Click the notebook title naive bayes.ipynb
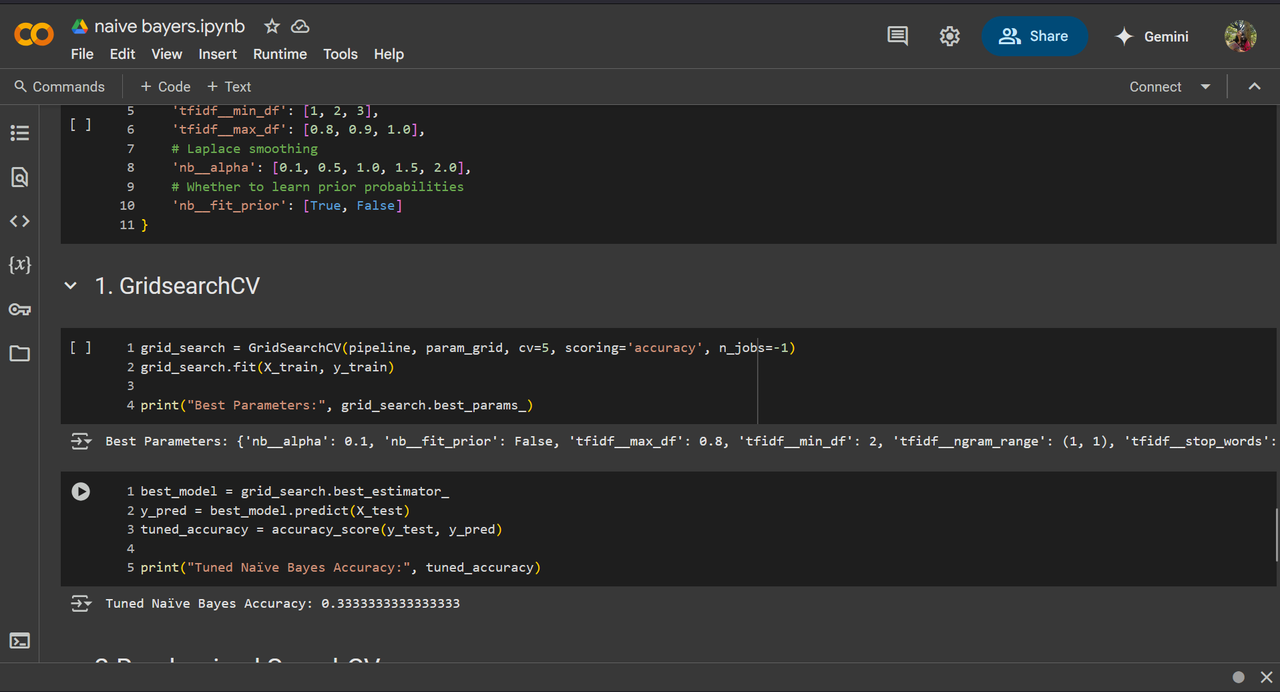1280x692 pixels. point(170,27)
